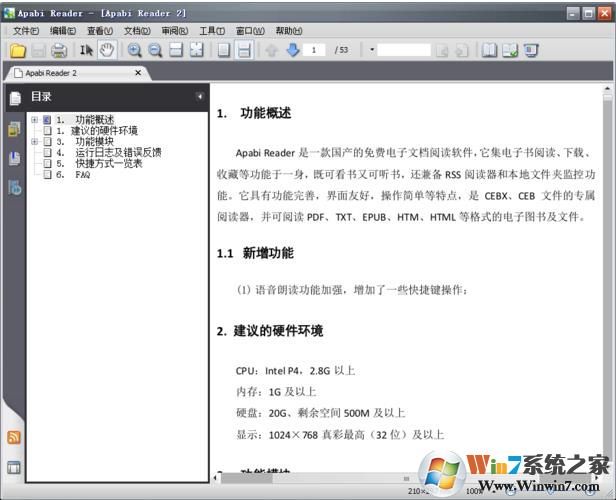Screen dimensions: 616x500
Task: Switch to single page layout icon
Action: (x=224, y=50)
